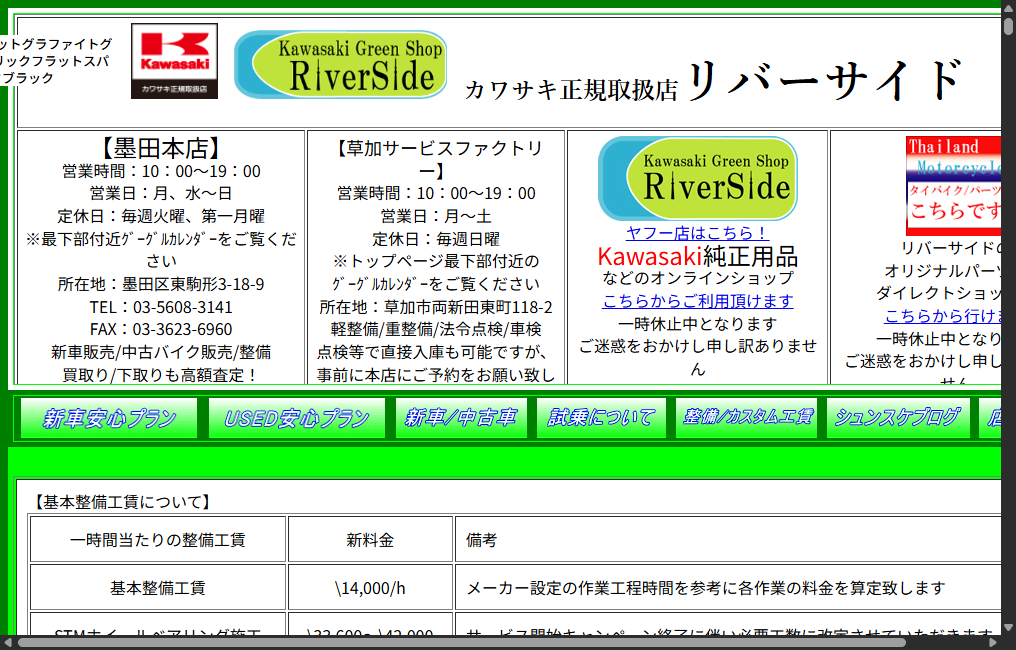Image resolution: width=1016 pixels, height=650 pixels.
Task: Open the USED安心プラン menu button
Action: click(297, 418)
